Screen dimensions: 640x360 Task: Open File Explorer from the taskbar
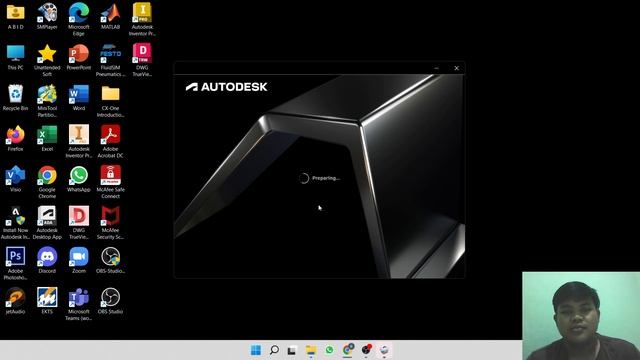(311, 350)
